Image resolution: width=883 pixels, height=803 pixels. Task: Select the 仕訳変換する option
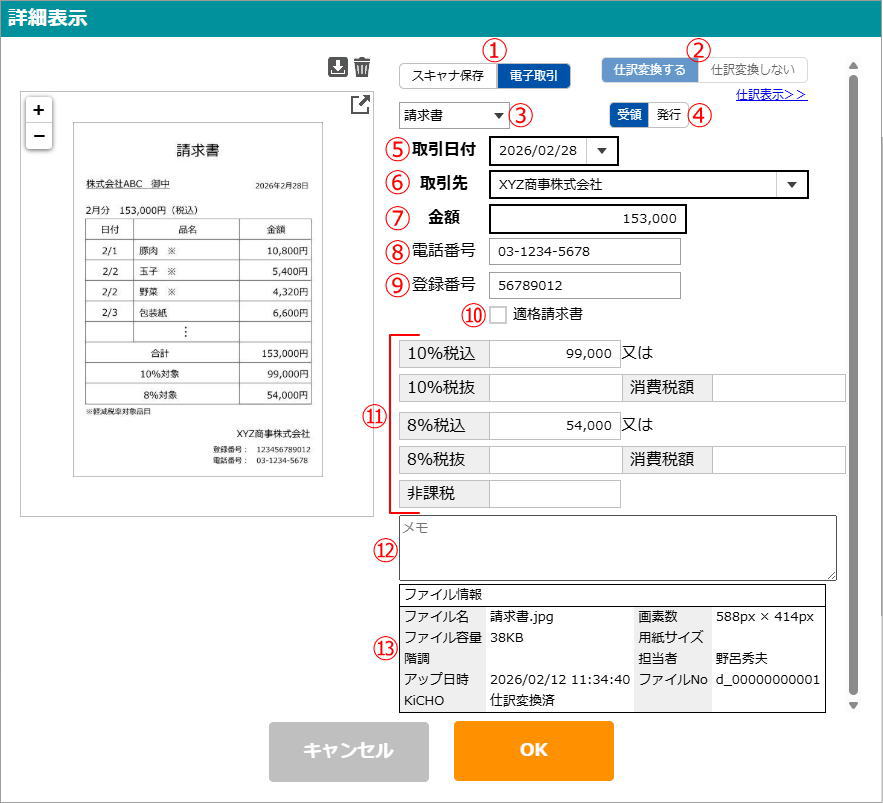pos(649,70)
